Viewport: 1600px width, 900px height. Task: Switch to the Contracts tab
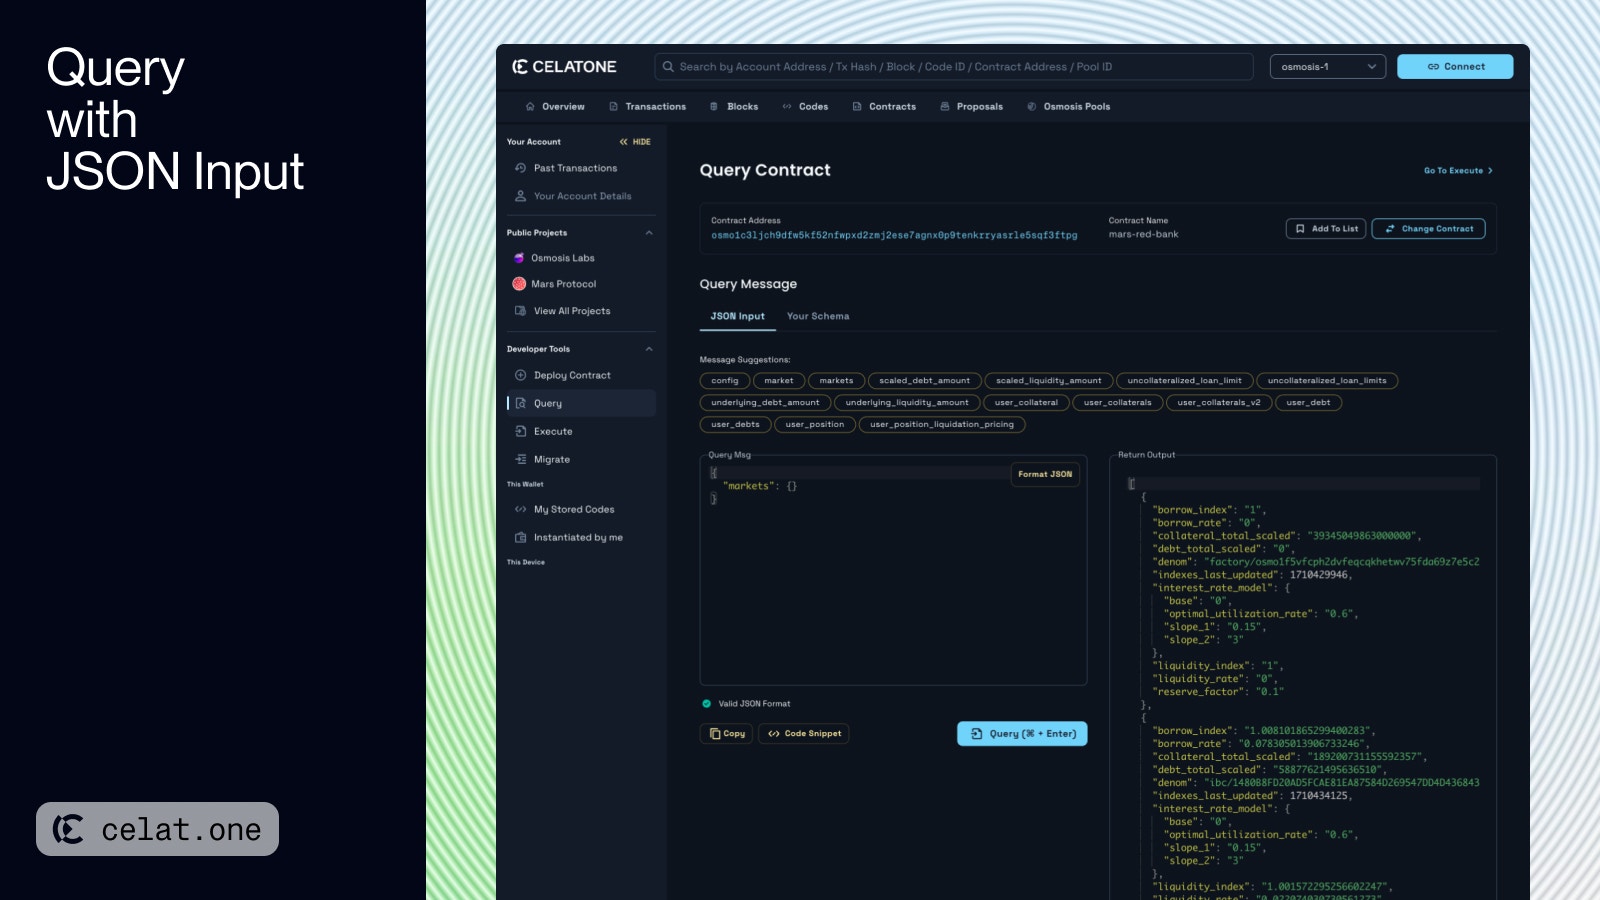pos(884,106)
